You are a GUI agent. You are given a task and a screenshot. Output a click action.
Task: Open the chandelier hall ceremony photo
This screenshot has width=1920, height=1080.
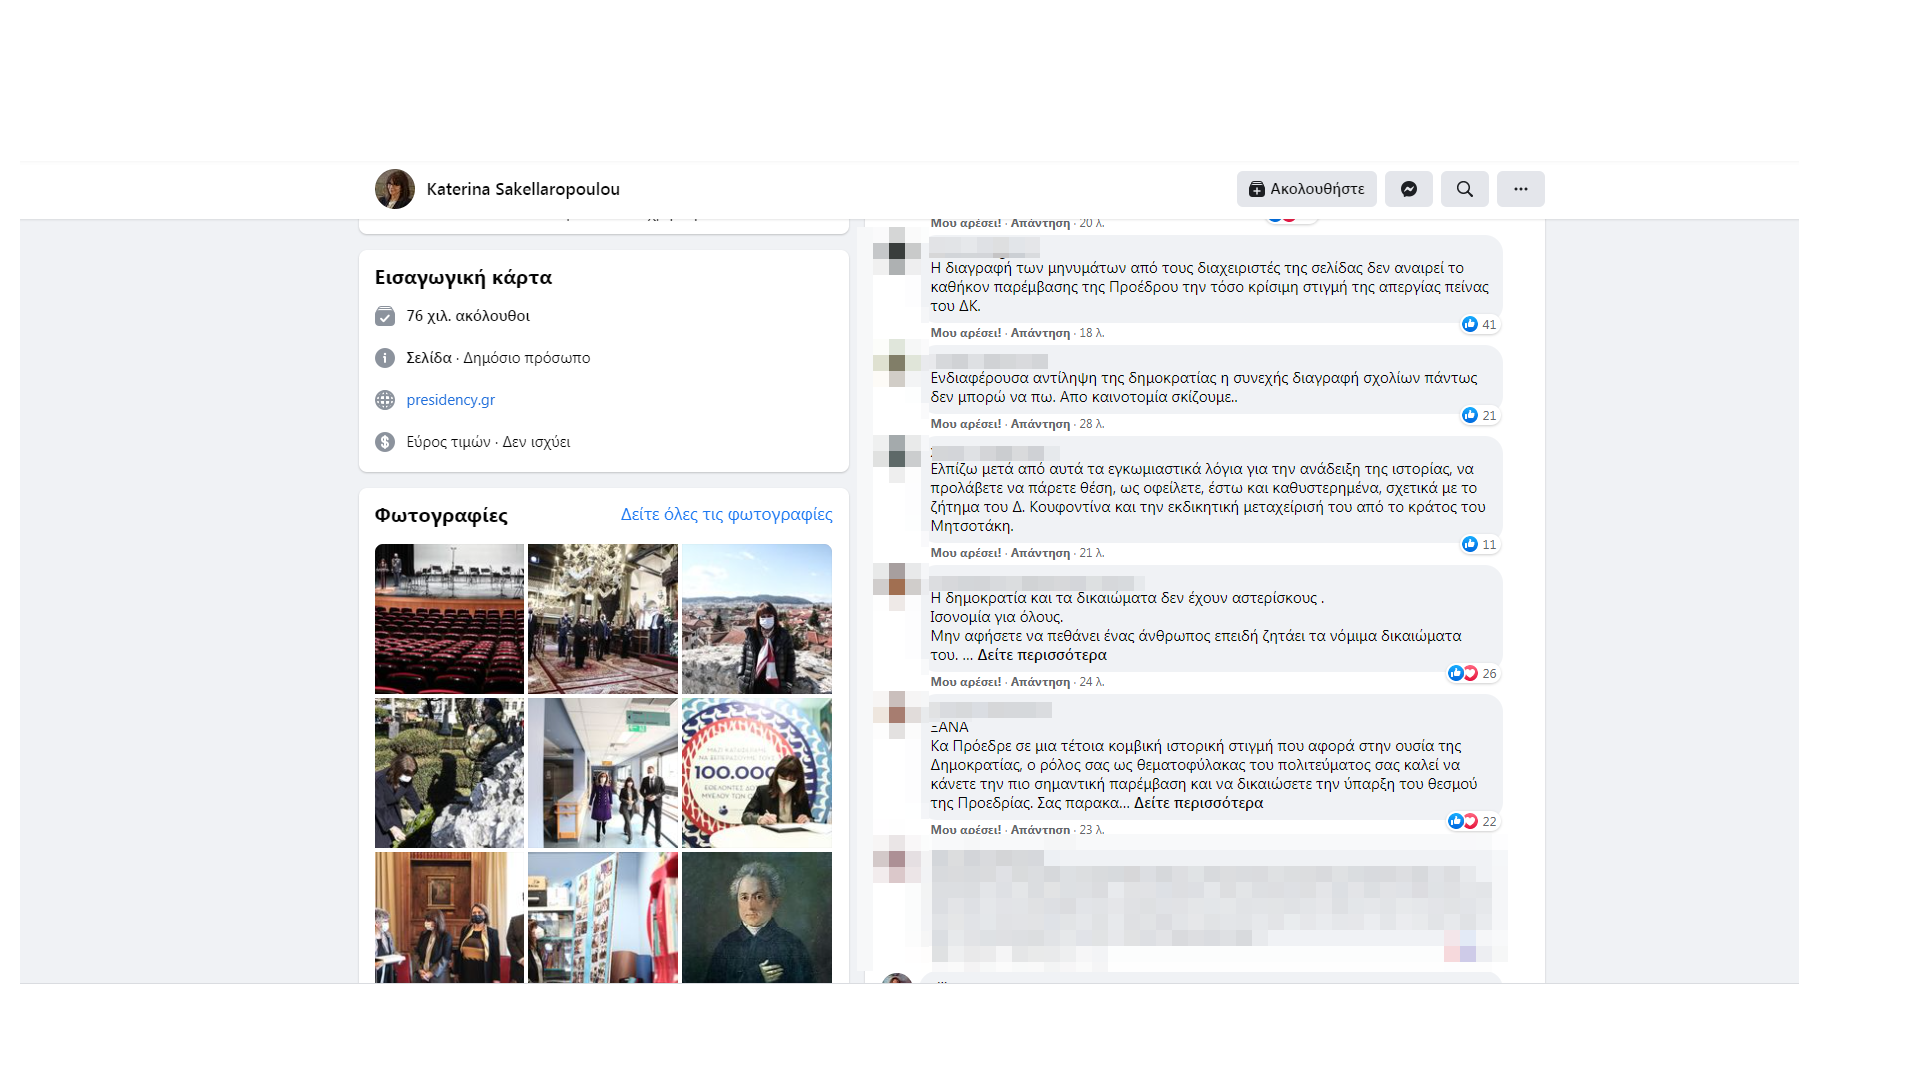[x=603, y=619]
